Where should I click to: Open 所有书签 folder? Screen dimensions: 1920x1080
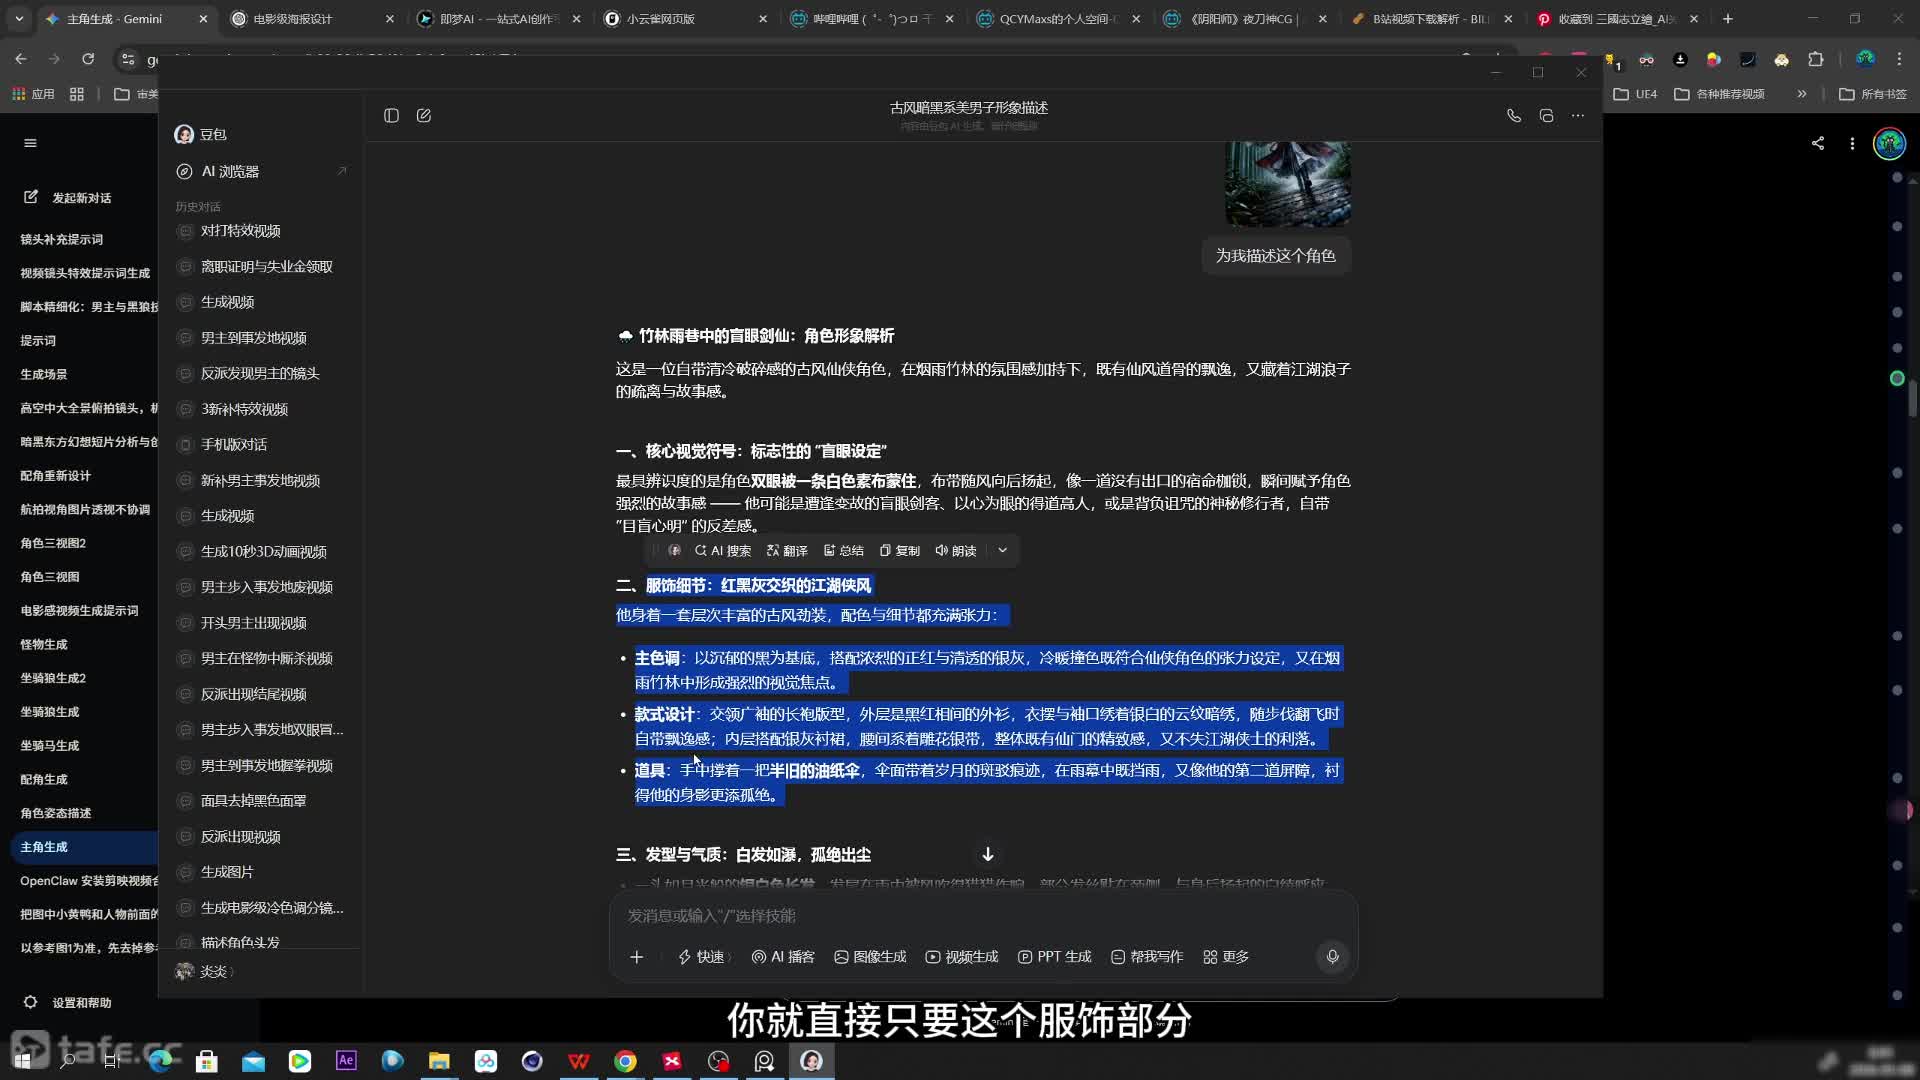1873,94
